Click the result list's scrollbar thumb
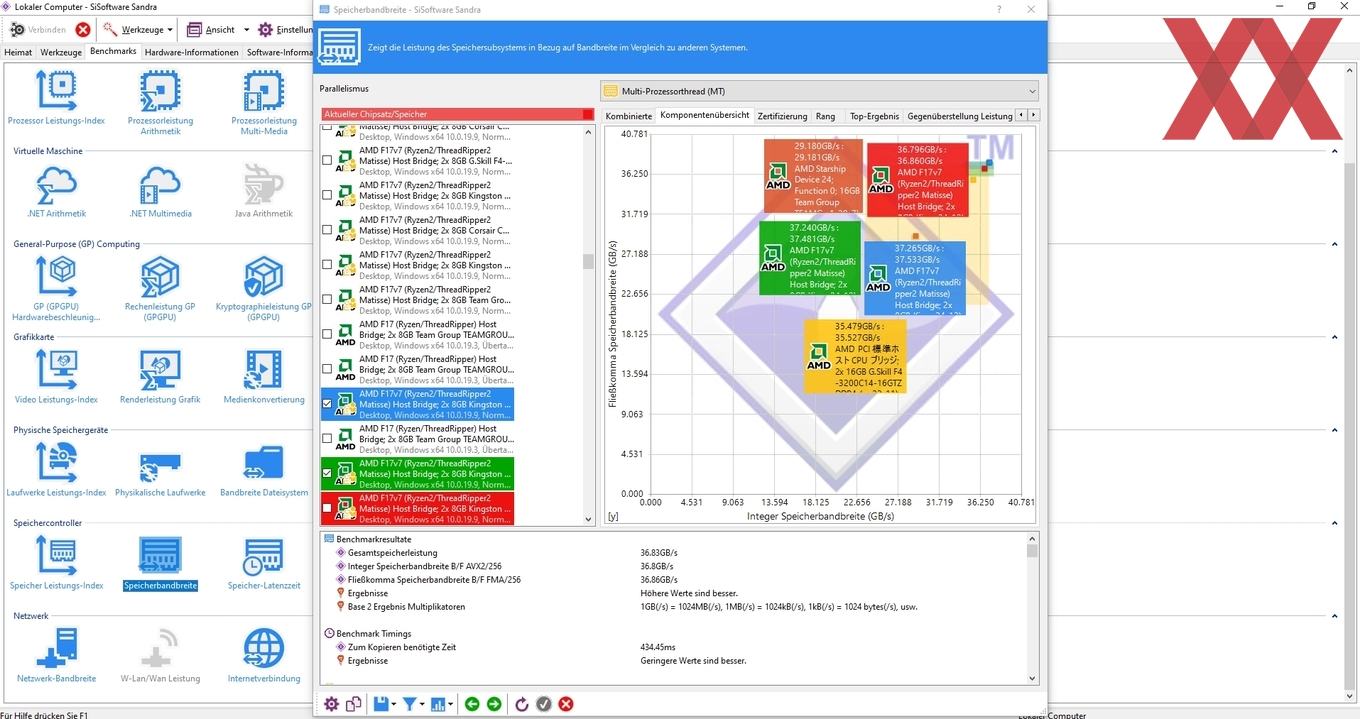Image resolution: width=1360 pixels, height=719 pixels. pyautogui.click(x=588, y=261)
